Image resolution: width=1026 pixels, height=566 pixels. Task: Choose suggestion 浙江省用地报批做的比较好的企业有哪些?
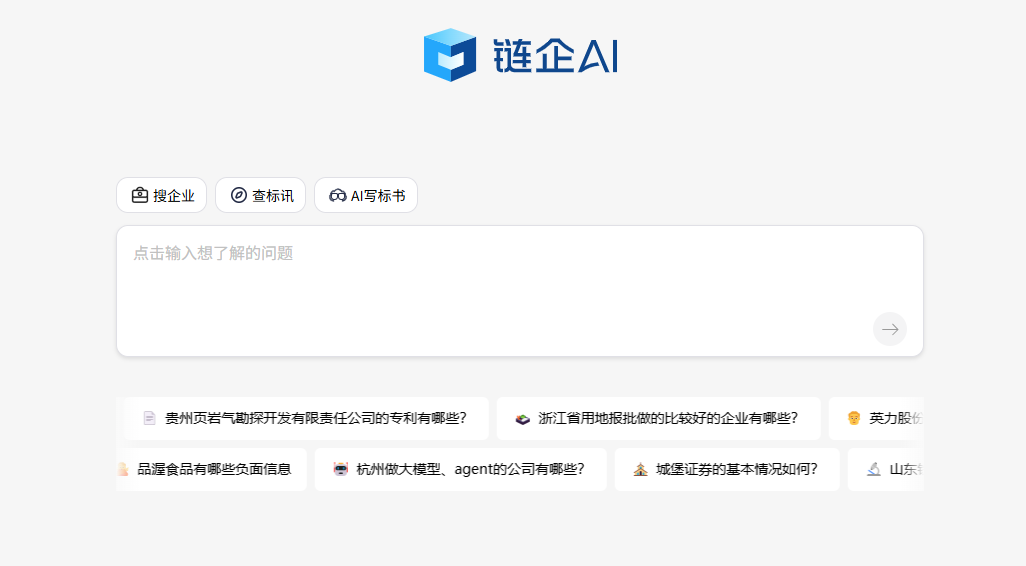click(658, 418)
